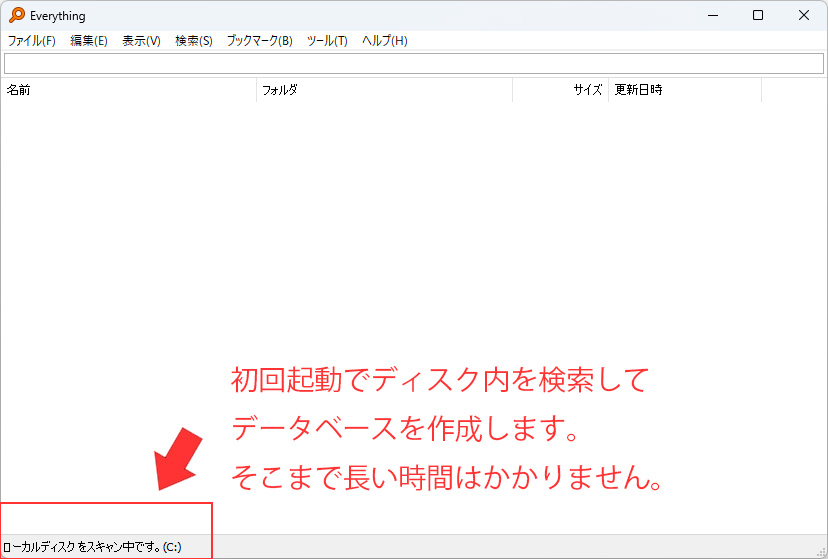Screen dimensions: 828x559
Task: Click the scanning status text in status bar
Action: coord(92,547)
